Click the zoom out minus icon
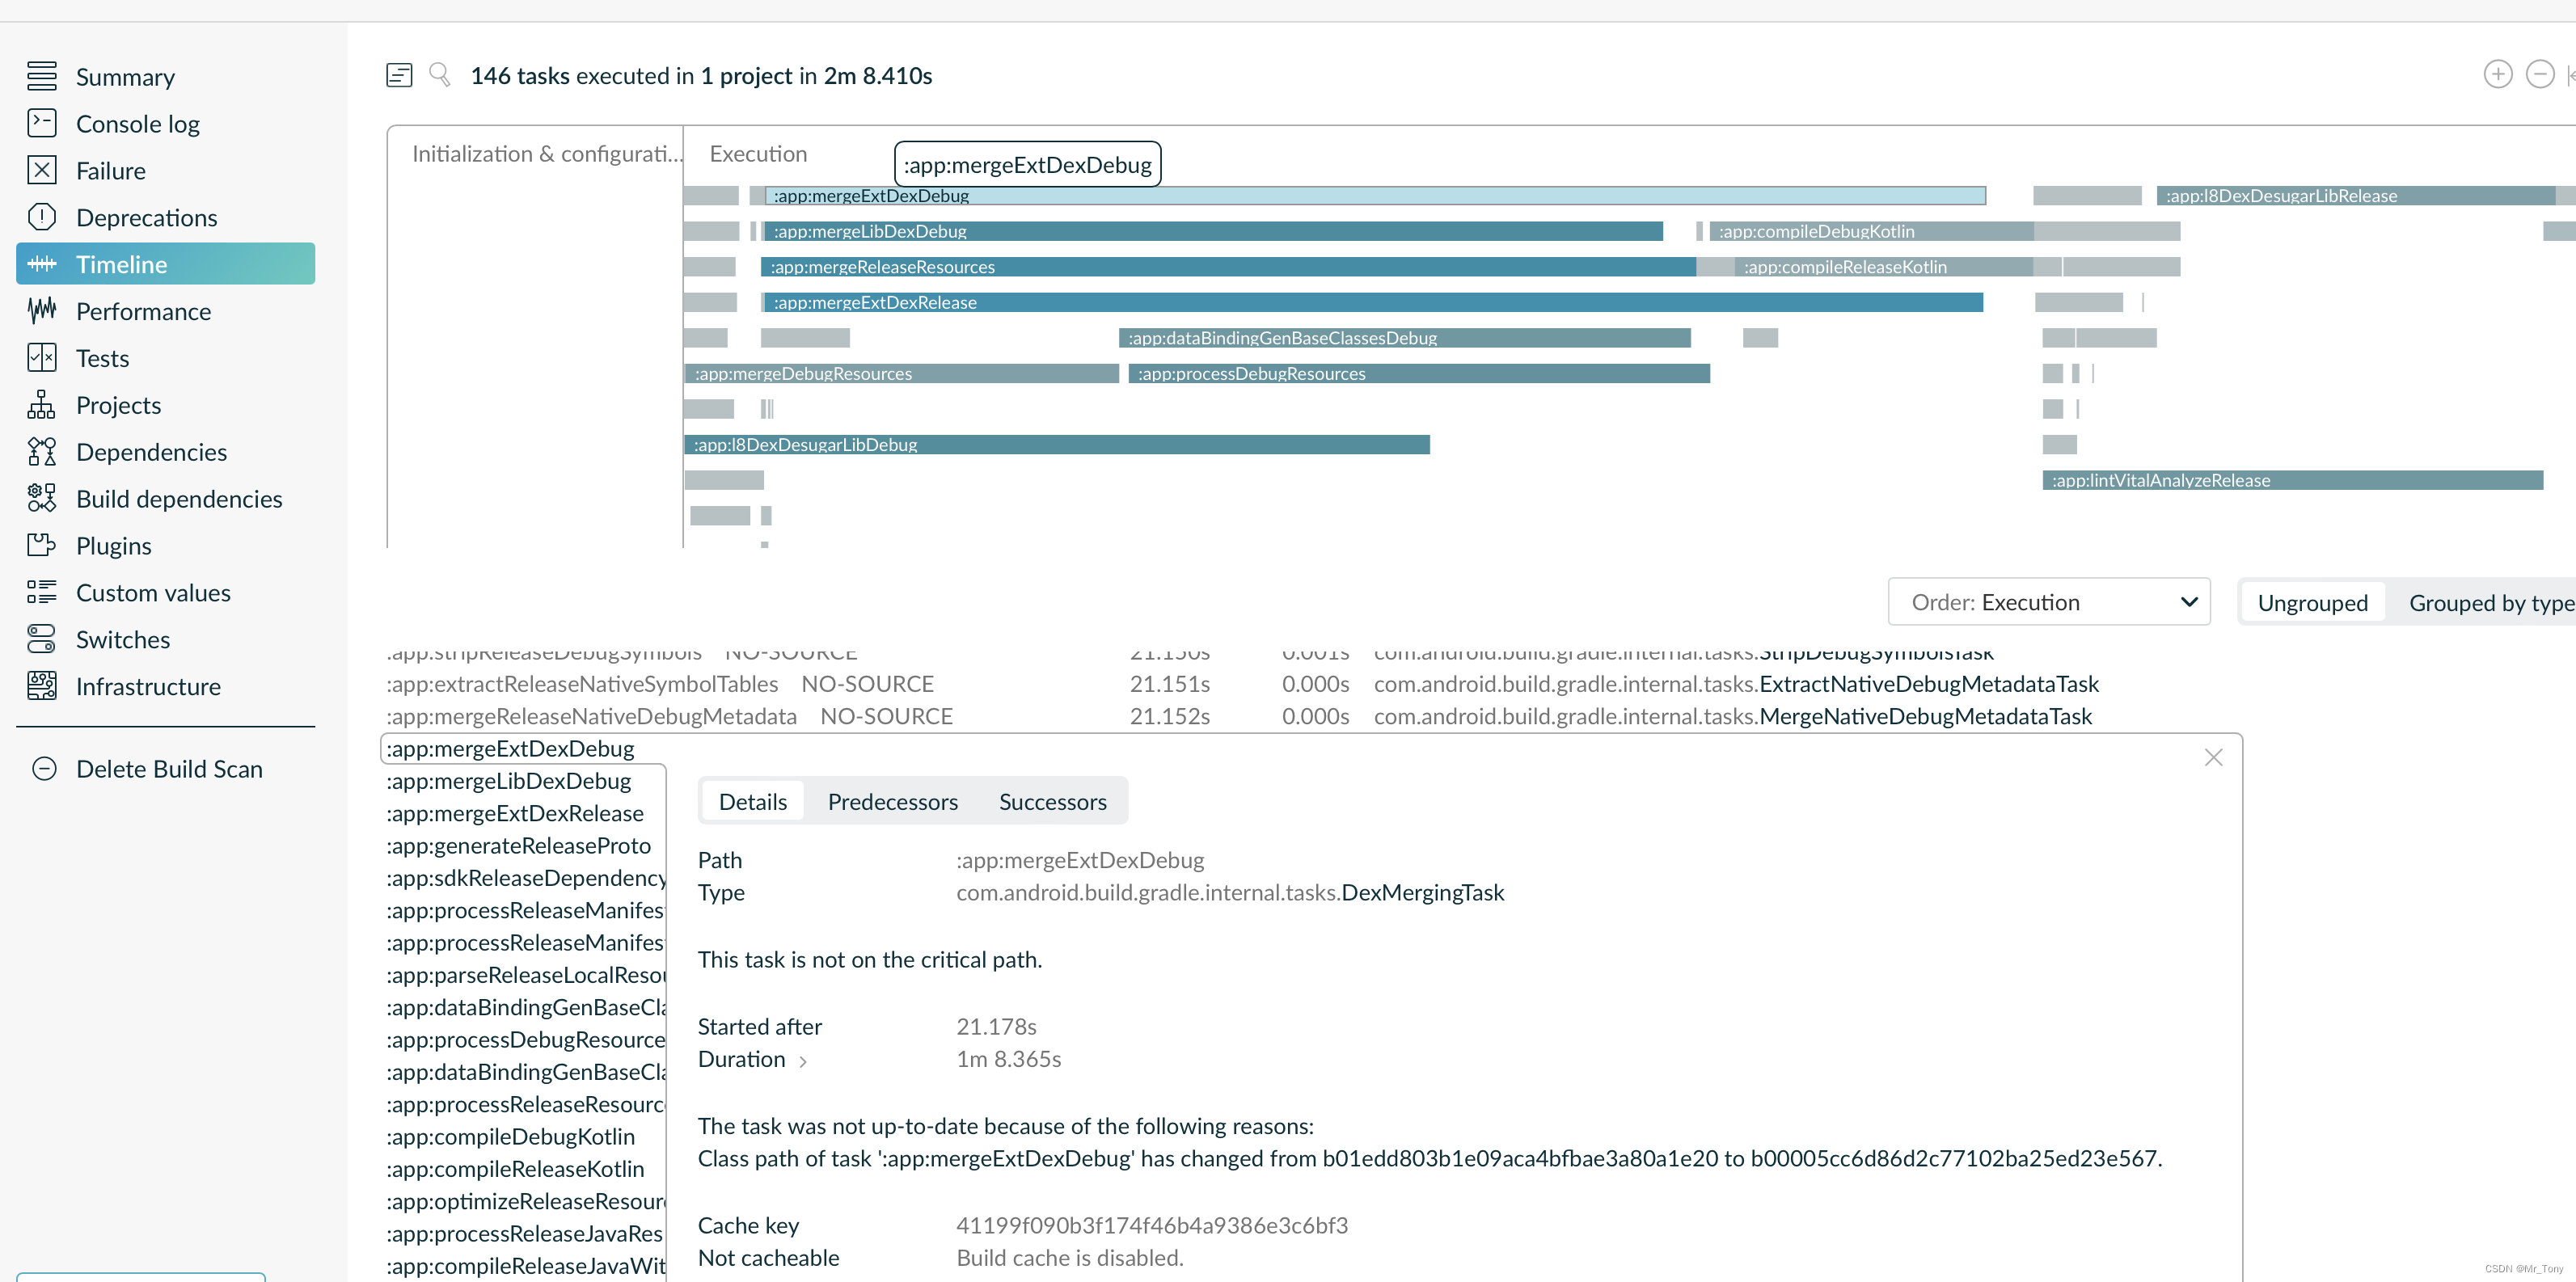The height and width of the screenshot is (1282, 2576). tap(2539, 75)
